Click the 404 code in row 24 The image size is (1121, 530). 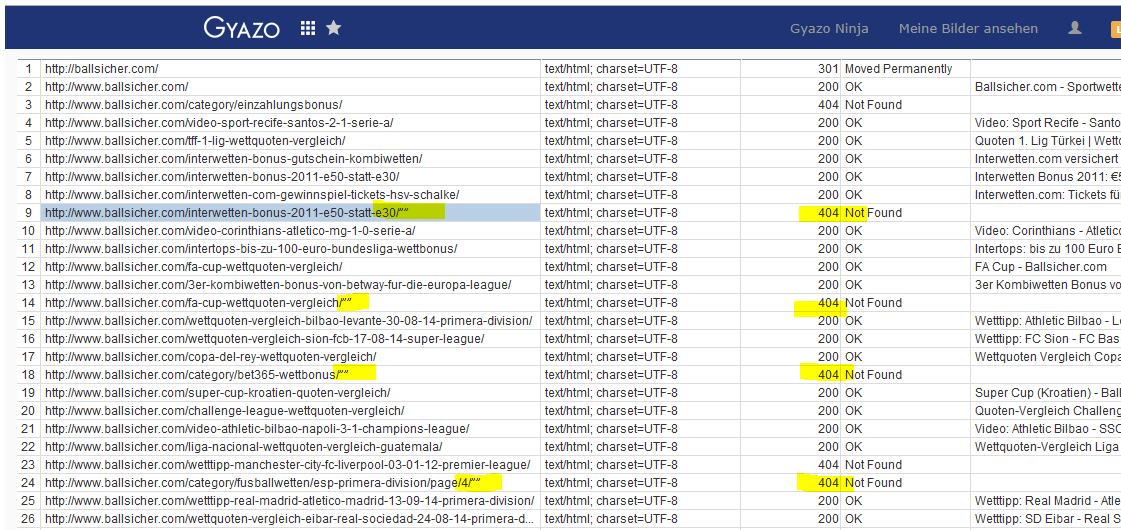(x=828, y=483)
